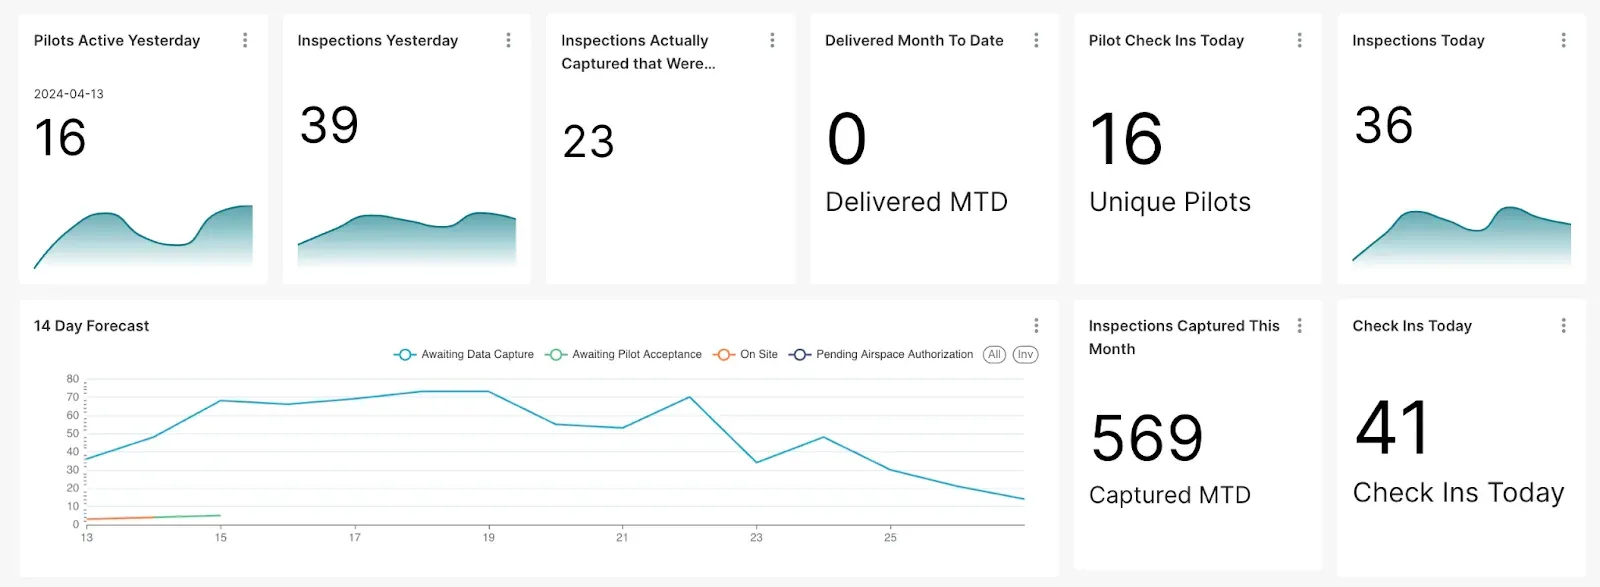Screen dimensions: 1600x587
Task: Click the value 41 on Check Ins Today
Action: 1392,427
